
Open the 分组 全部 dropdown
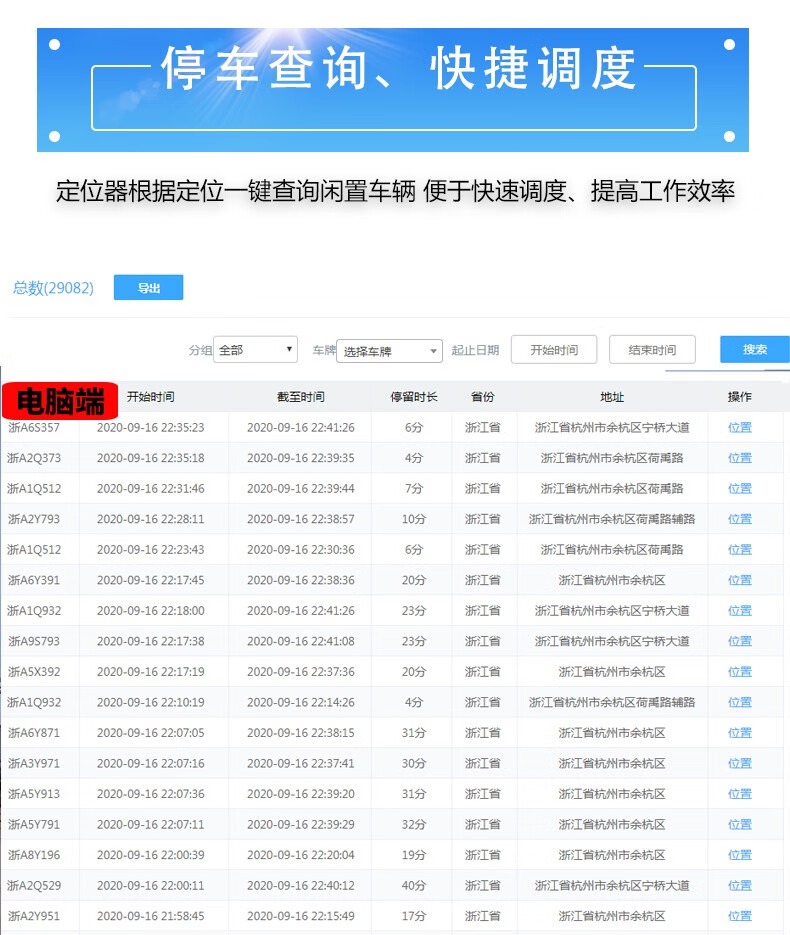pyautogui.click(x=256, y=350)
